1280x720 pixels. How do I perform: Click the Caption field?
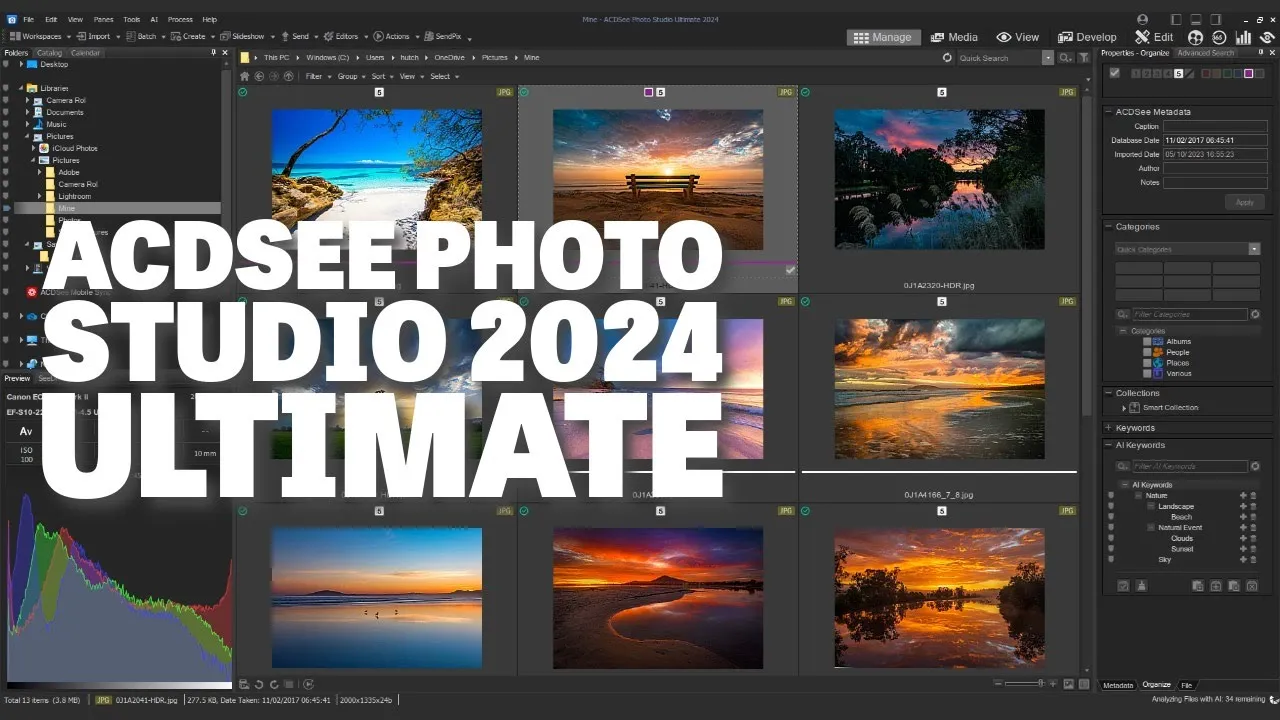[x=1215, y=127]
